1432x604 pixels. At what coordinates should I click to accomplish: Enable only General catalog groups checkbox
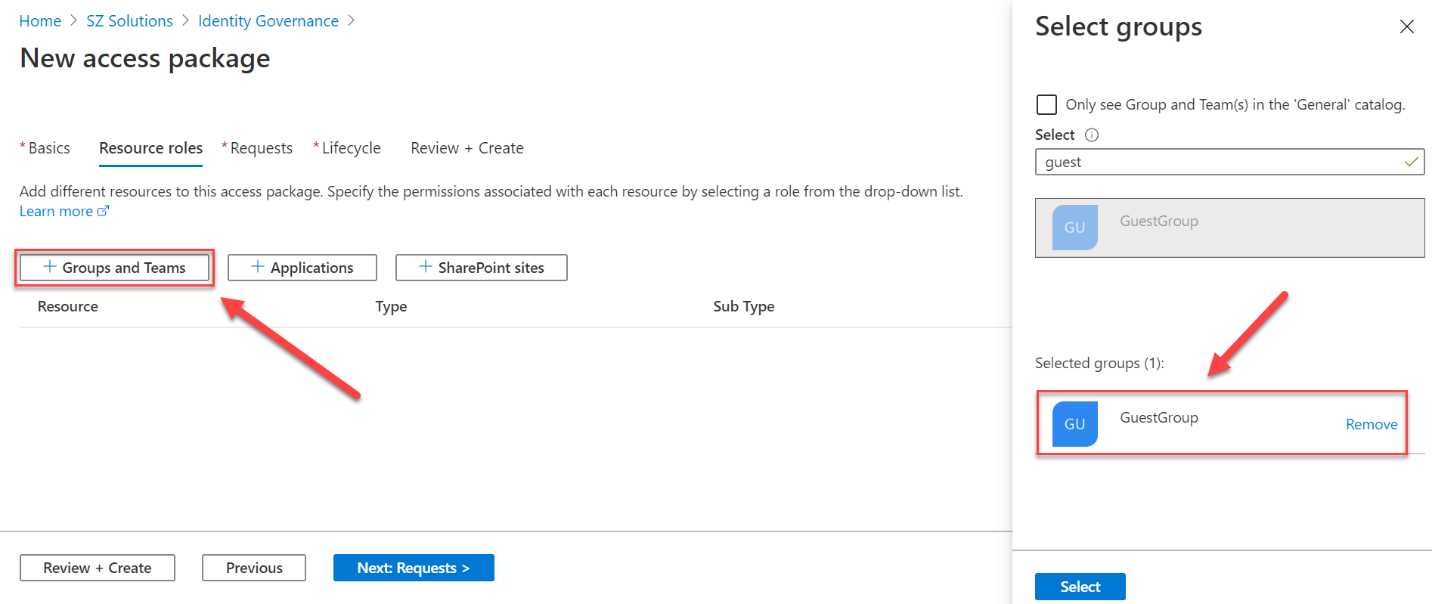coord(1046,103)
